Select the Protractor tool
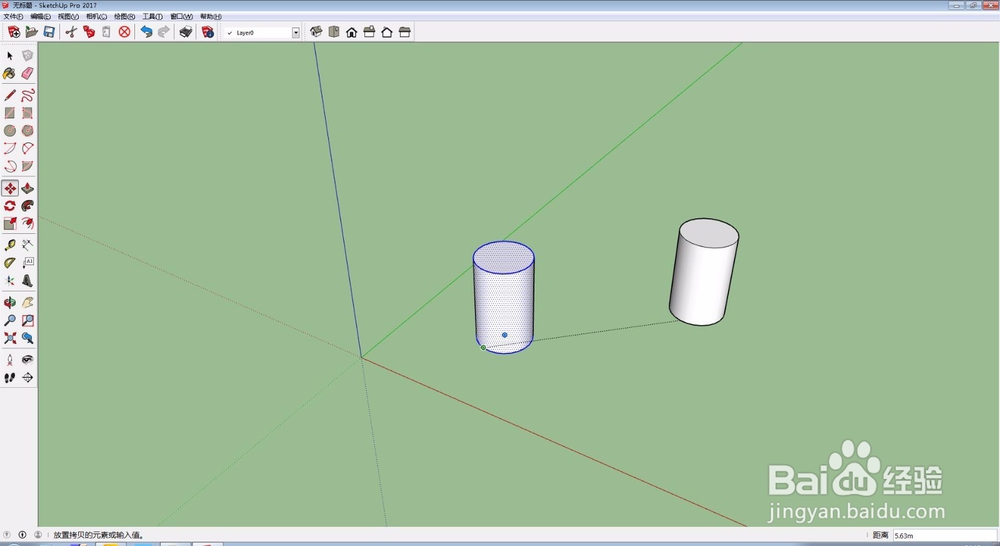Viewport: 1000px width, 546px height. pyautogui.click(x=10, y=263)
